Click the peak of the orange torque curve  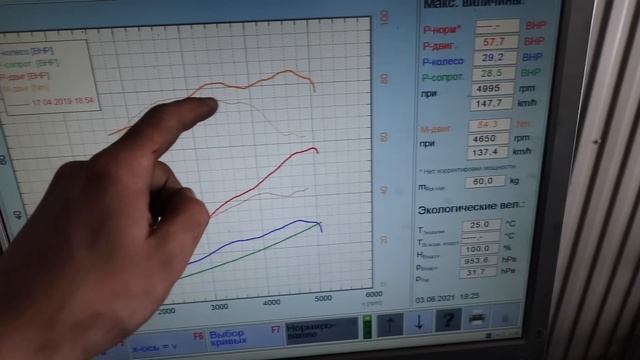pos(288,71)
